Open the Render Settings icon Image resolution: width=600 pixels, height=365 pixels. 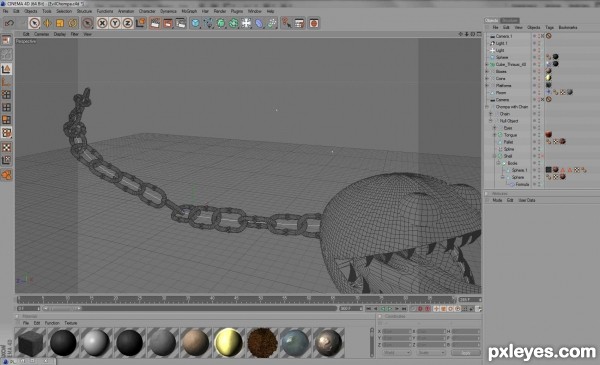click(181, 23)
